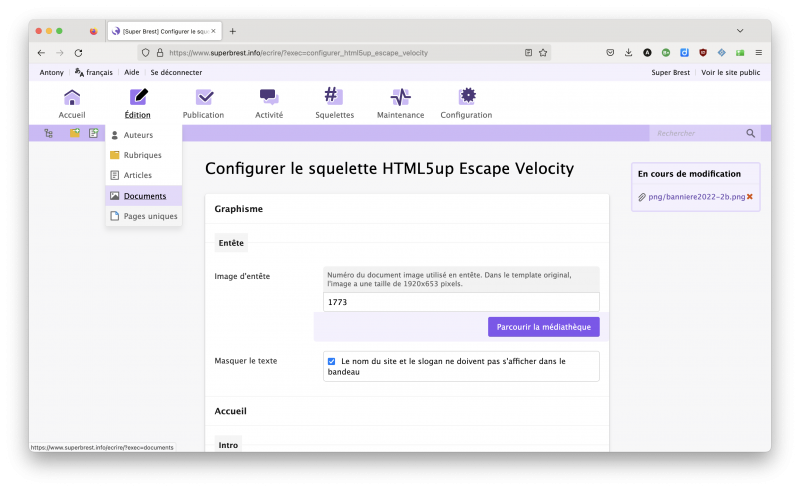Click the browser forward arrow
The height and width of the screenshot is (490, 800).
tap(60, 53)
